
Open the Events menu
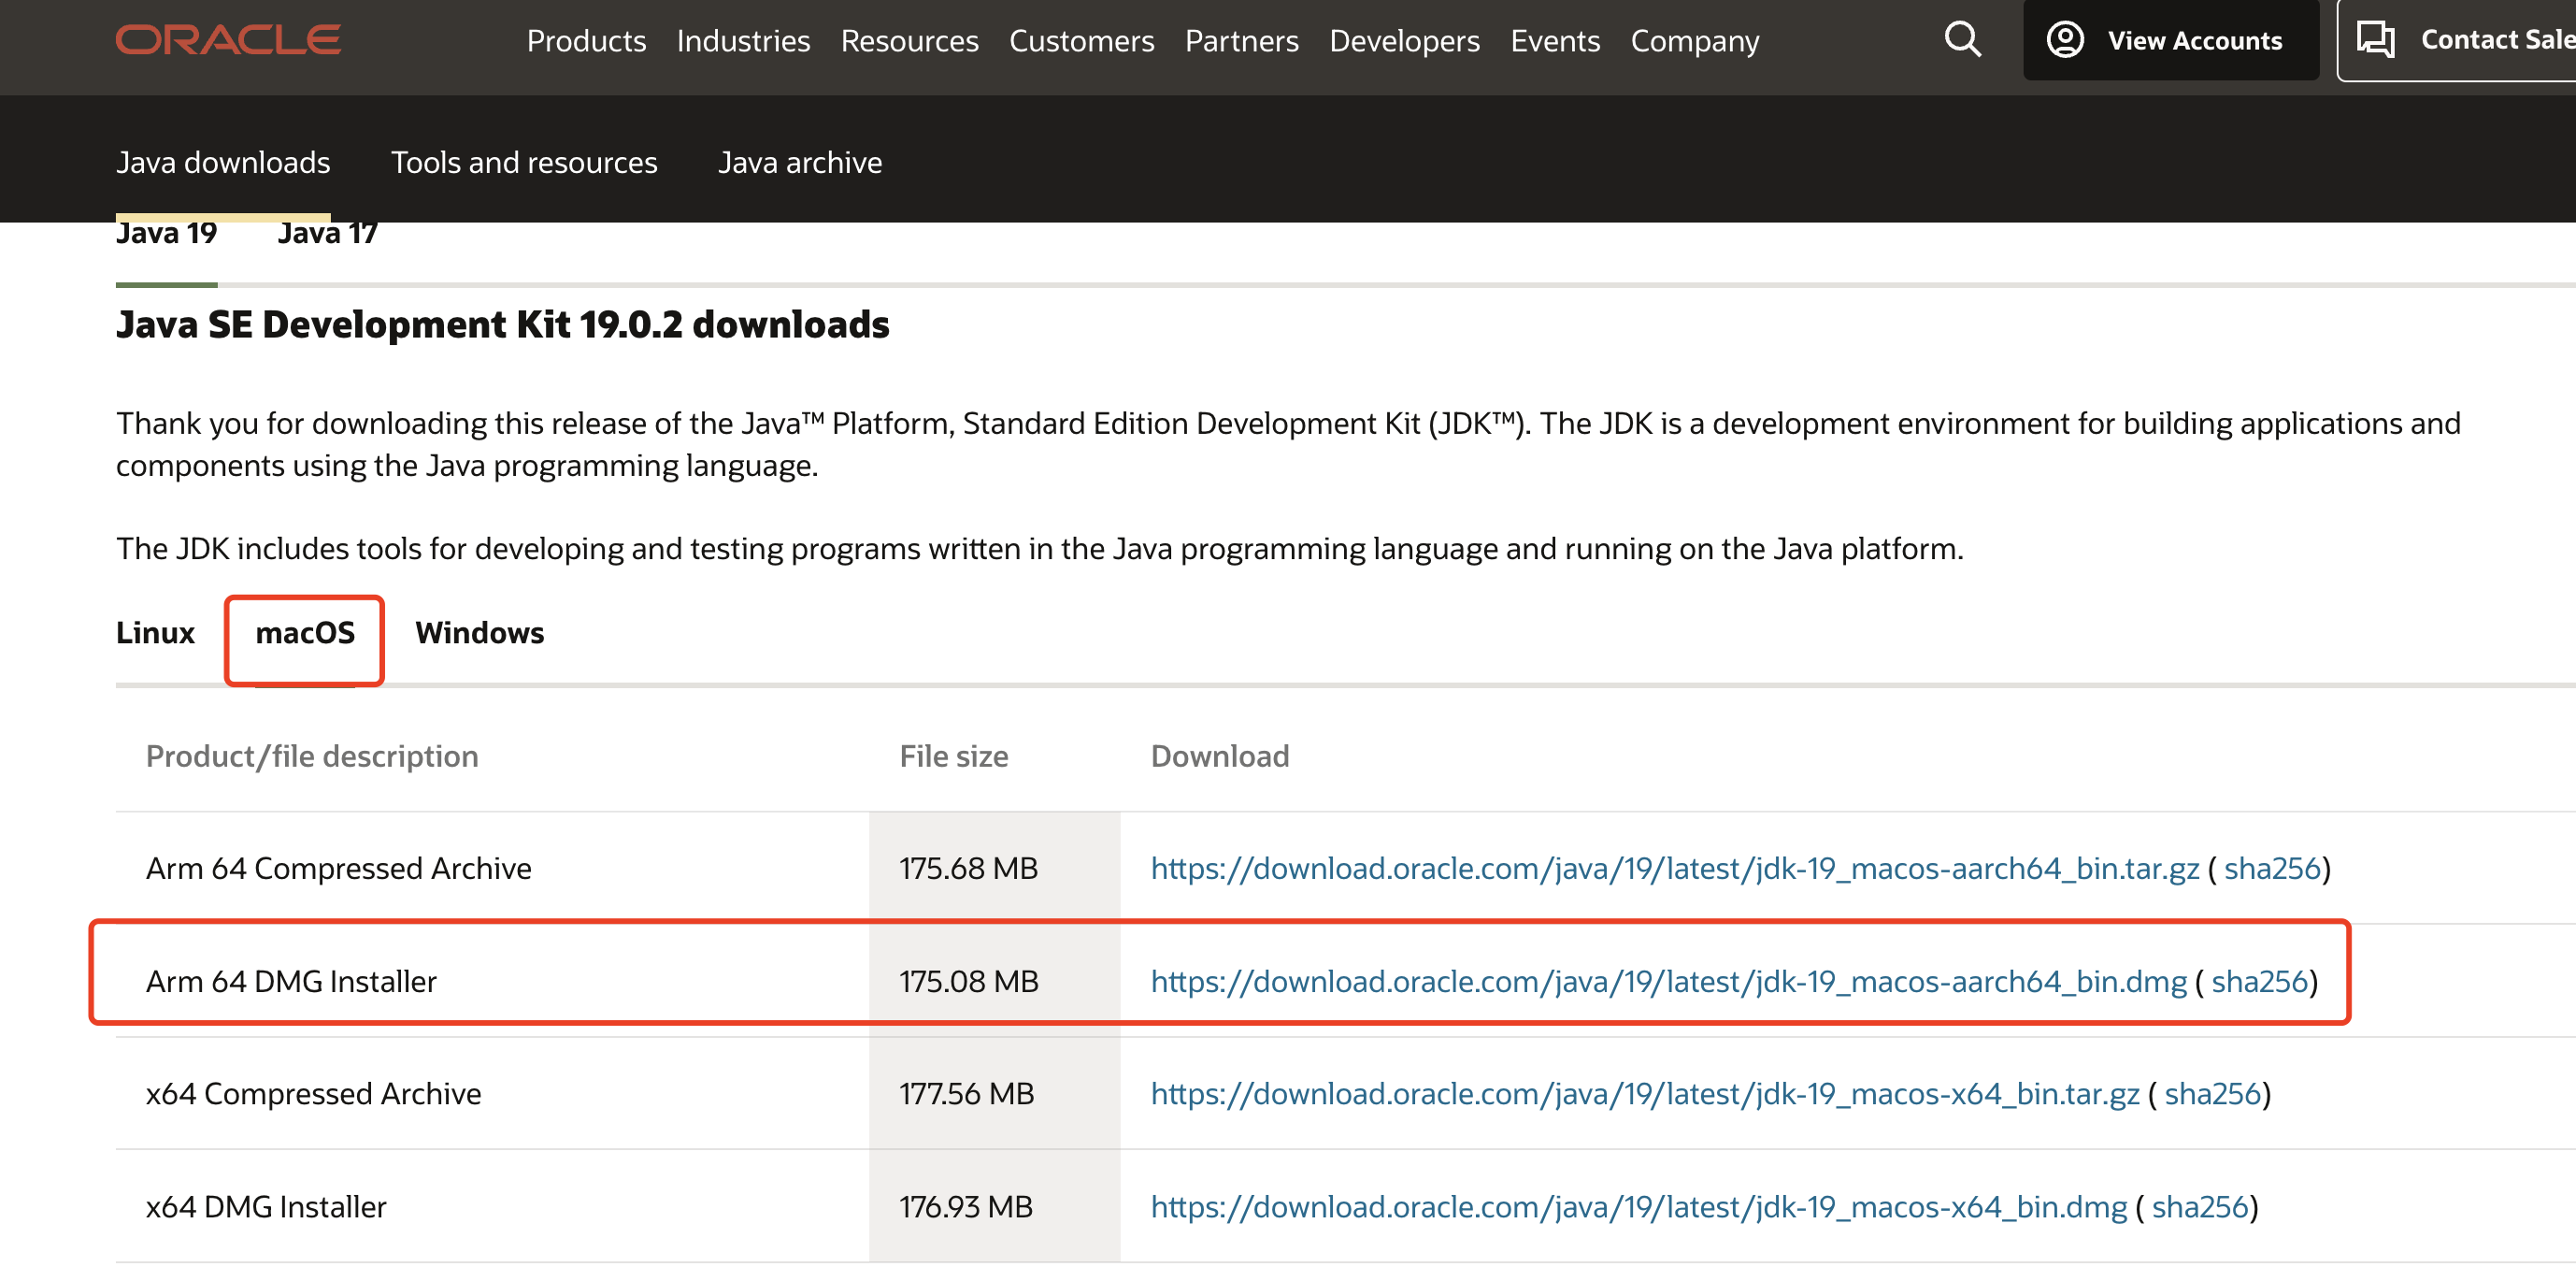click(x=1555, y=41)
